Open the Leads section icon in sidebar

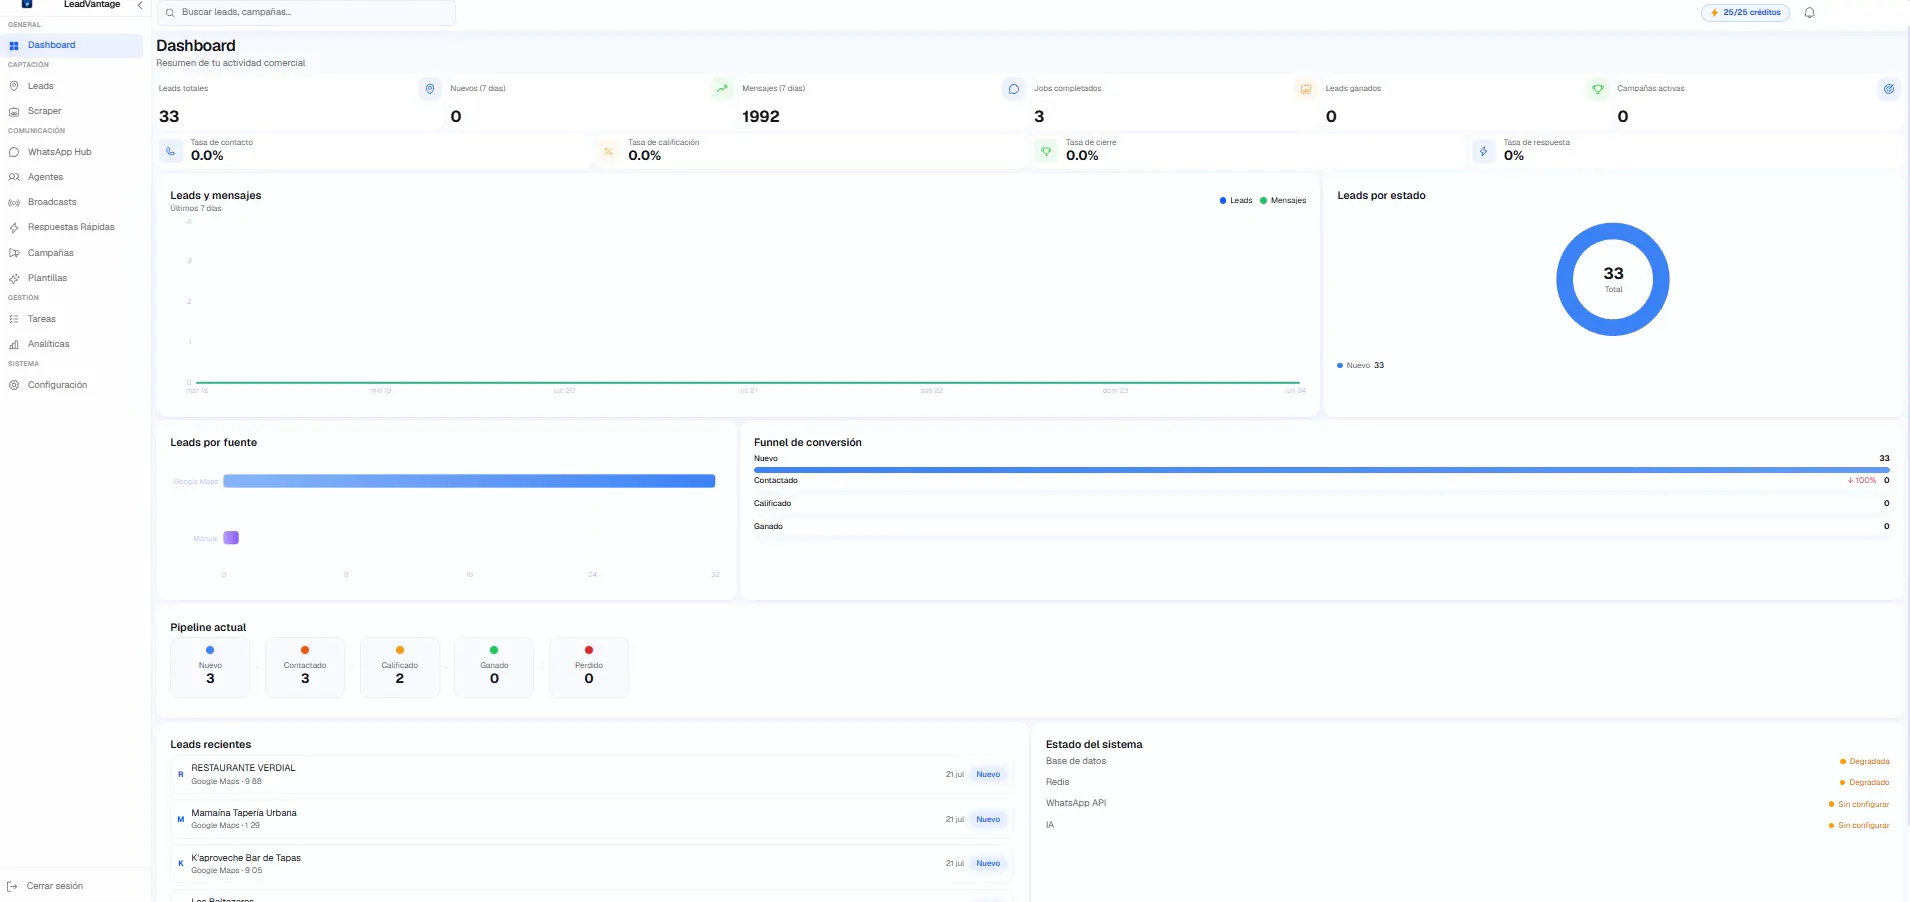(x=14, y=86)
